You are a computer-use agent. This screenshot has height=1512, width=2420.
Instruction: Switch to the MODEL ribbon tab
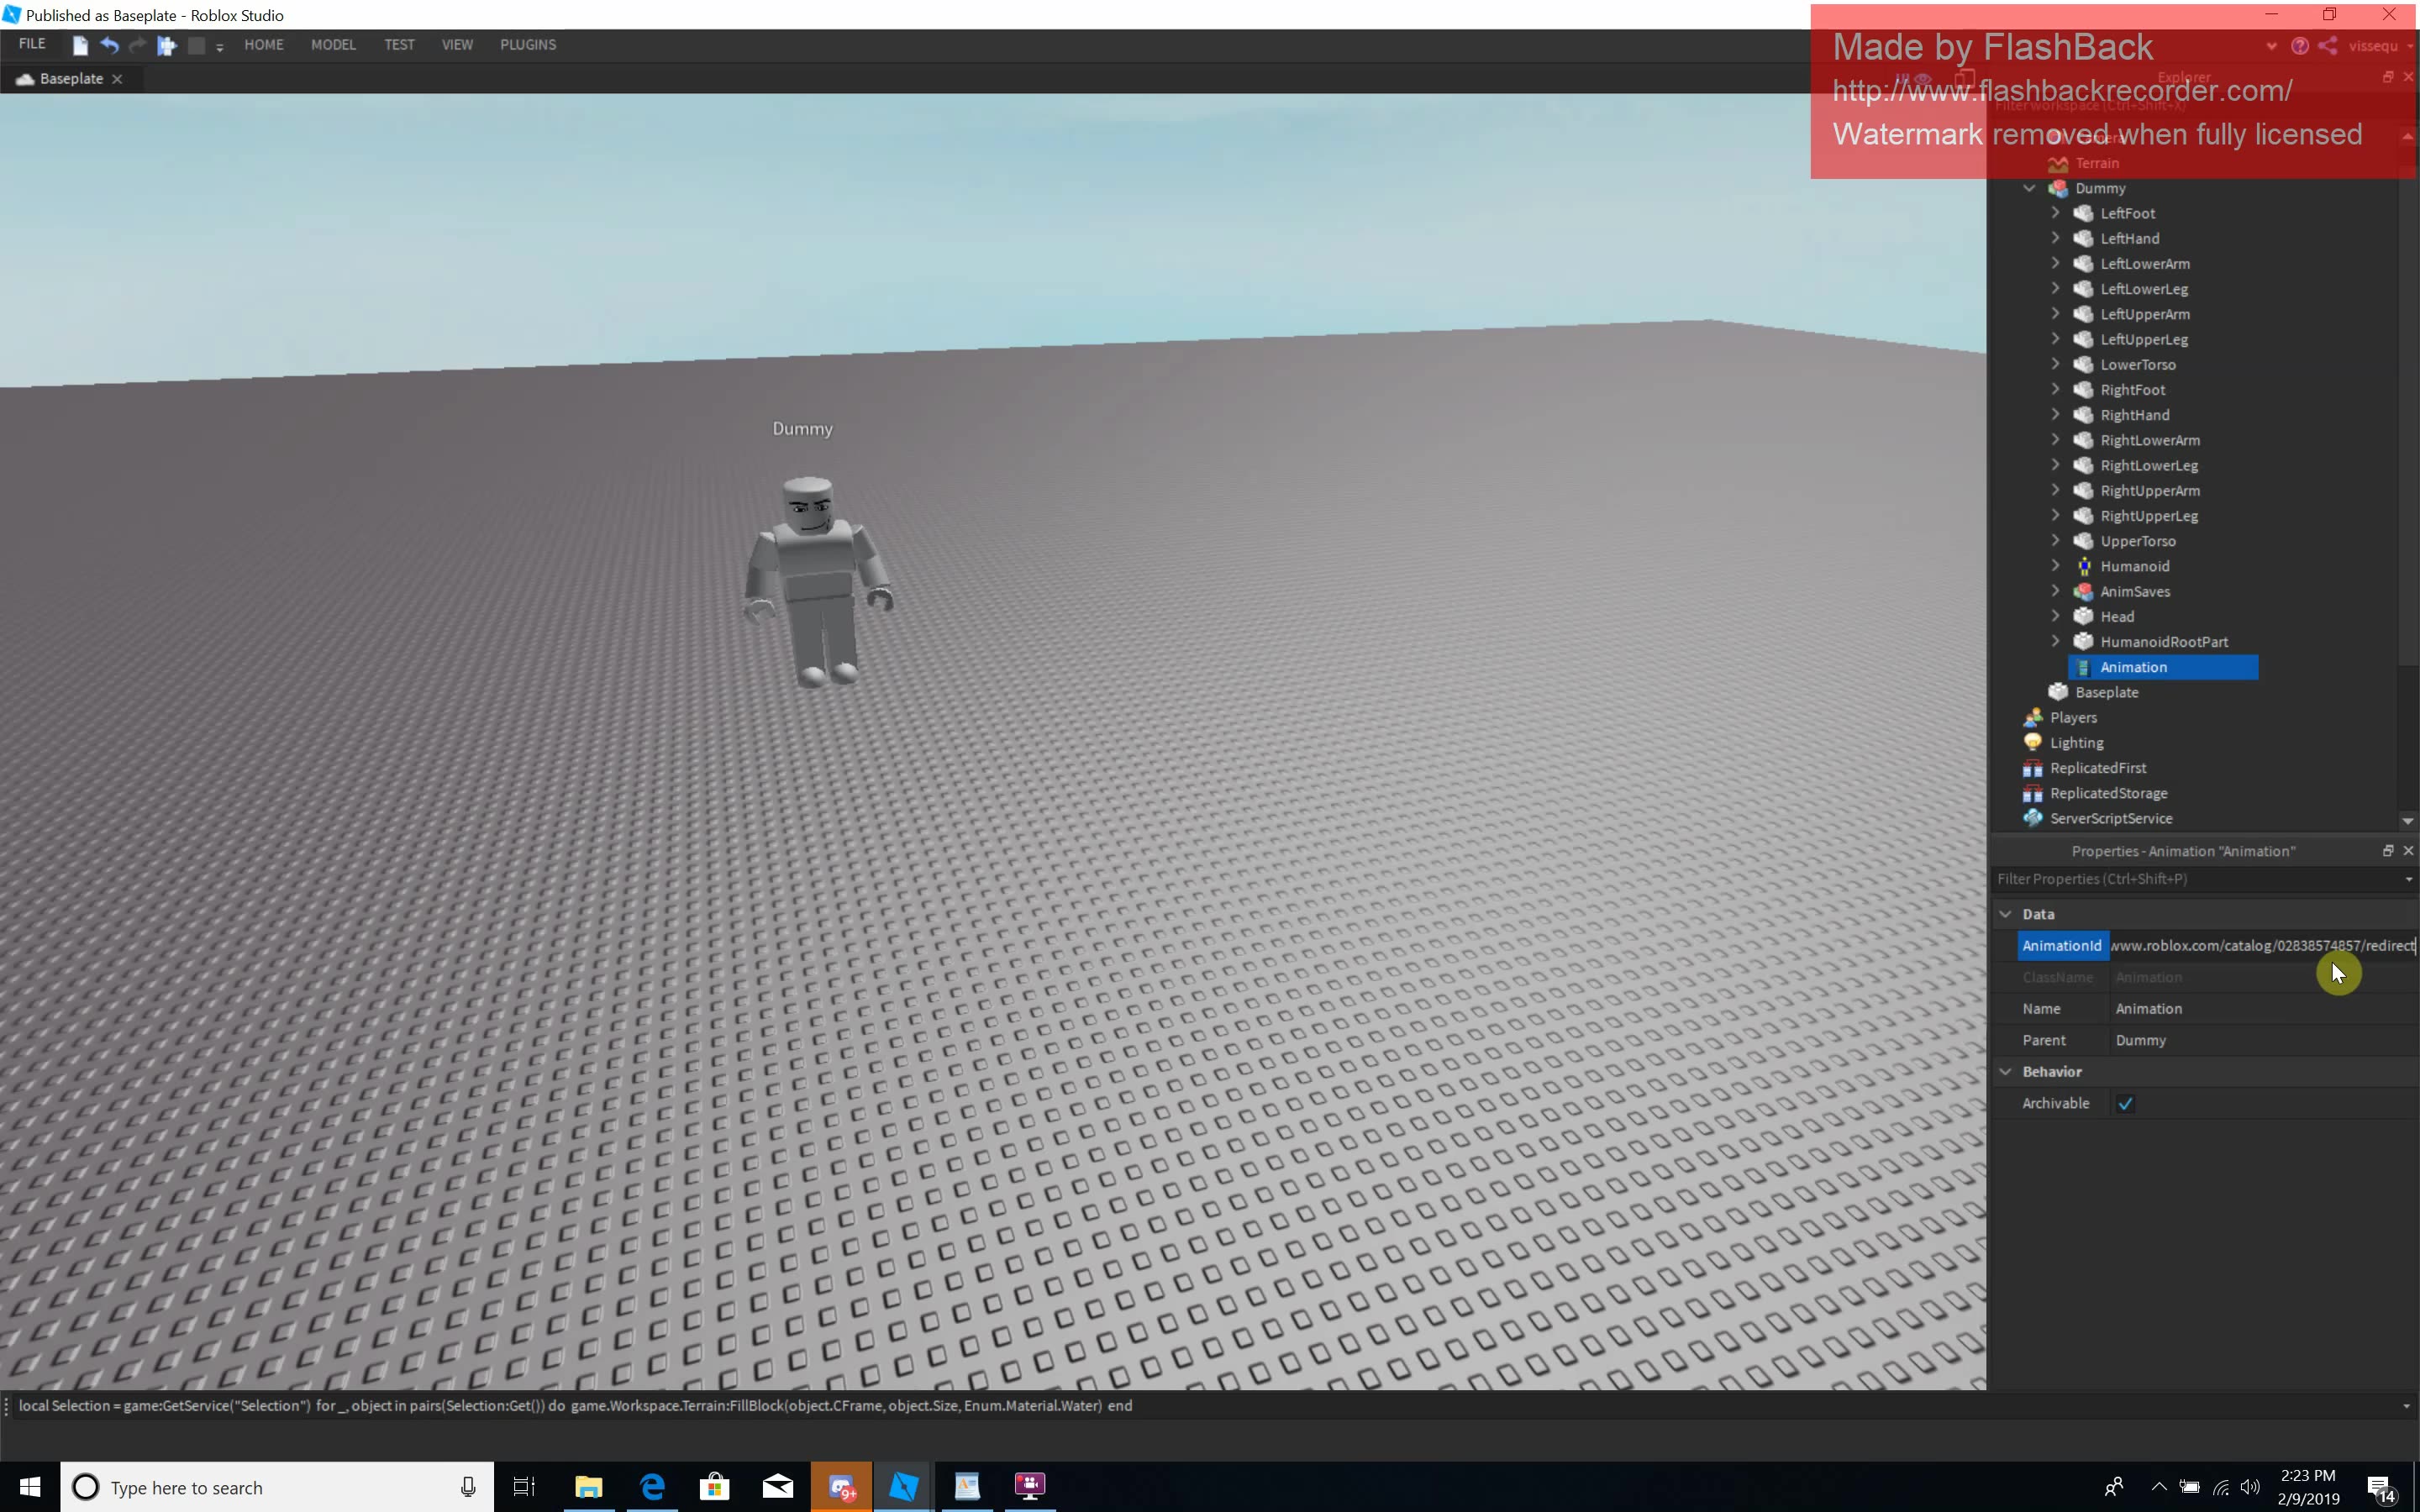click(x=333, y=44)
